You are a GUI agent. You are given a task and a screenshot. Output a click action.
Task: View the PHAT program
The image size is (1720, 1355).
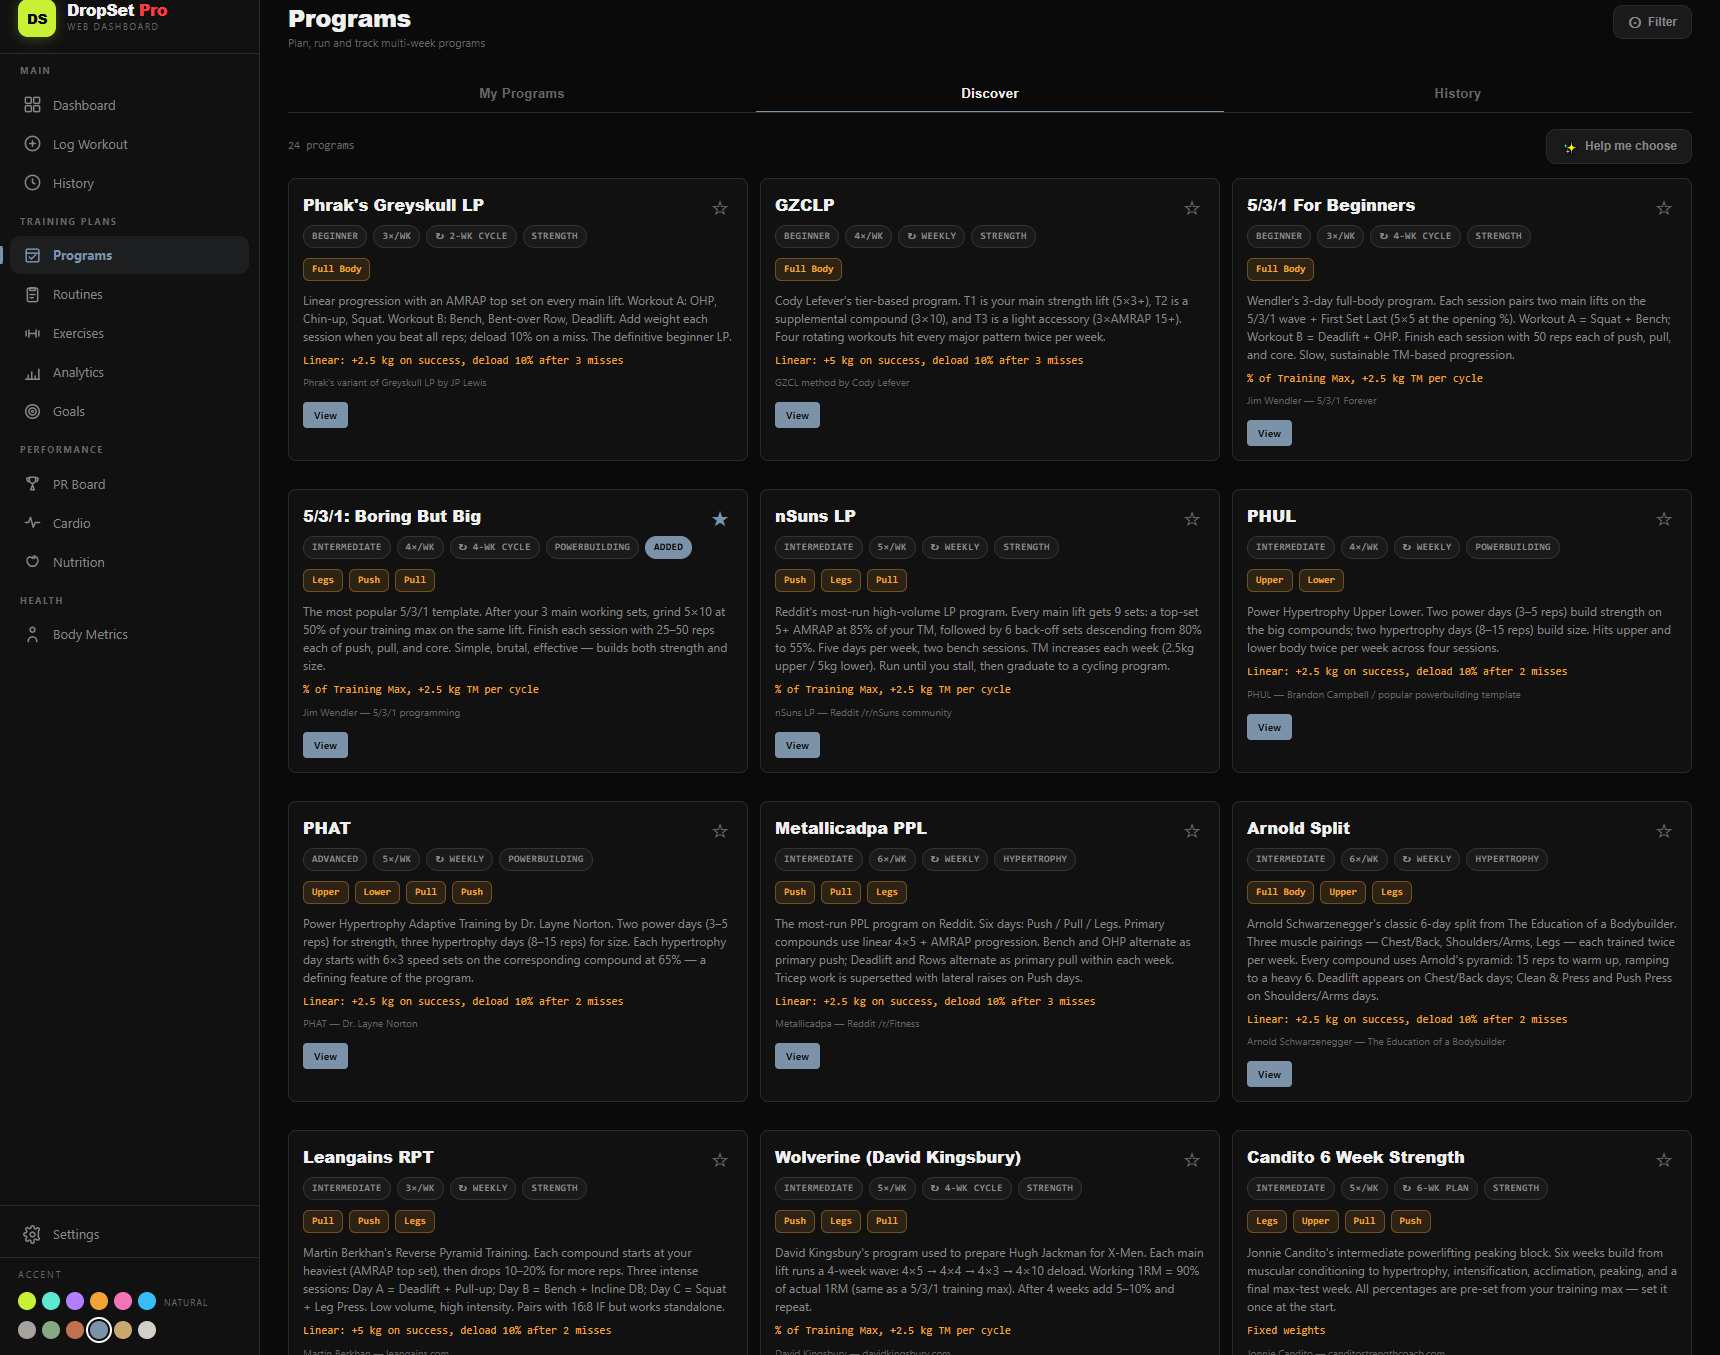[x=325, y=1056]
